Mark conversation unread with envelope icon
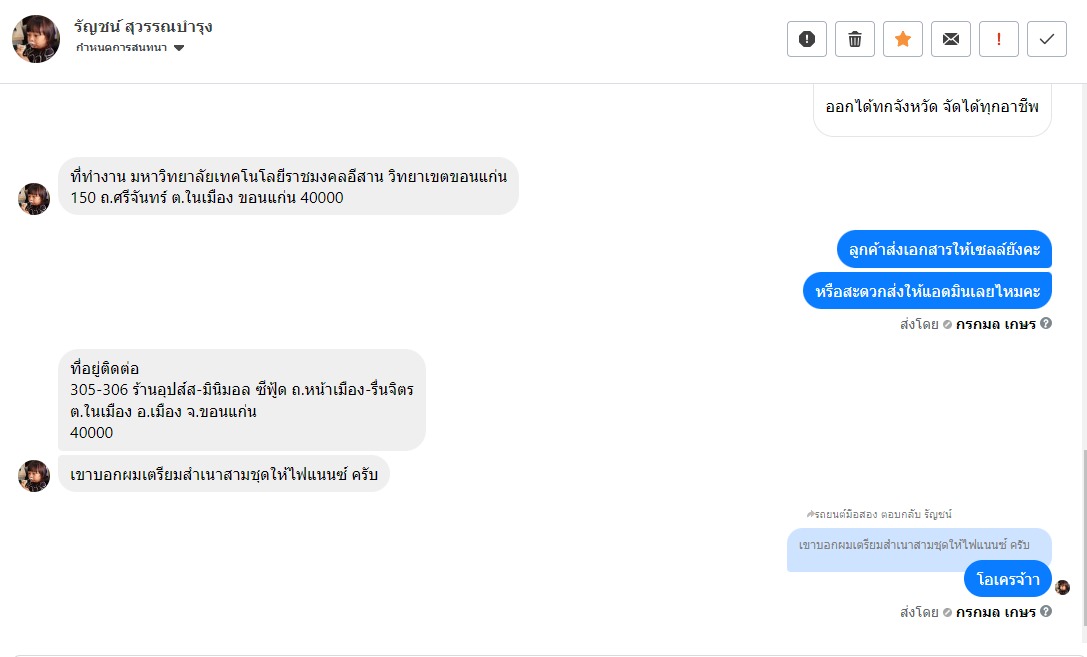The height and width of the screenshot is (657, 1087). pyautogui.click(x=951, y=39)
